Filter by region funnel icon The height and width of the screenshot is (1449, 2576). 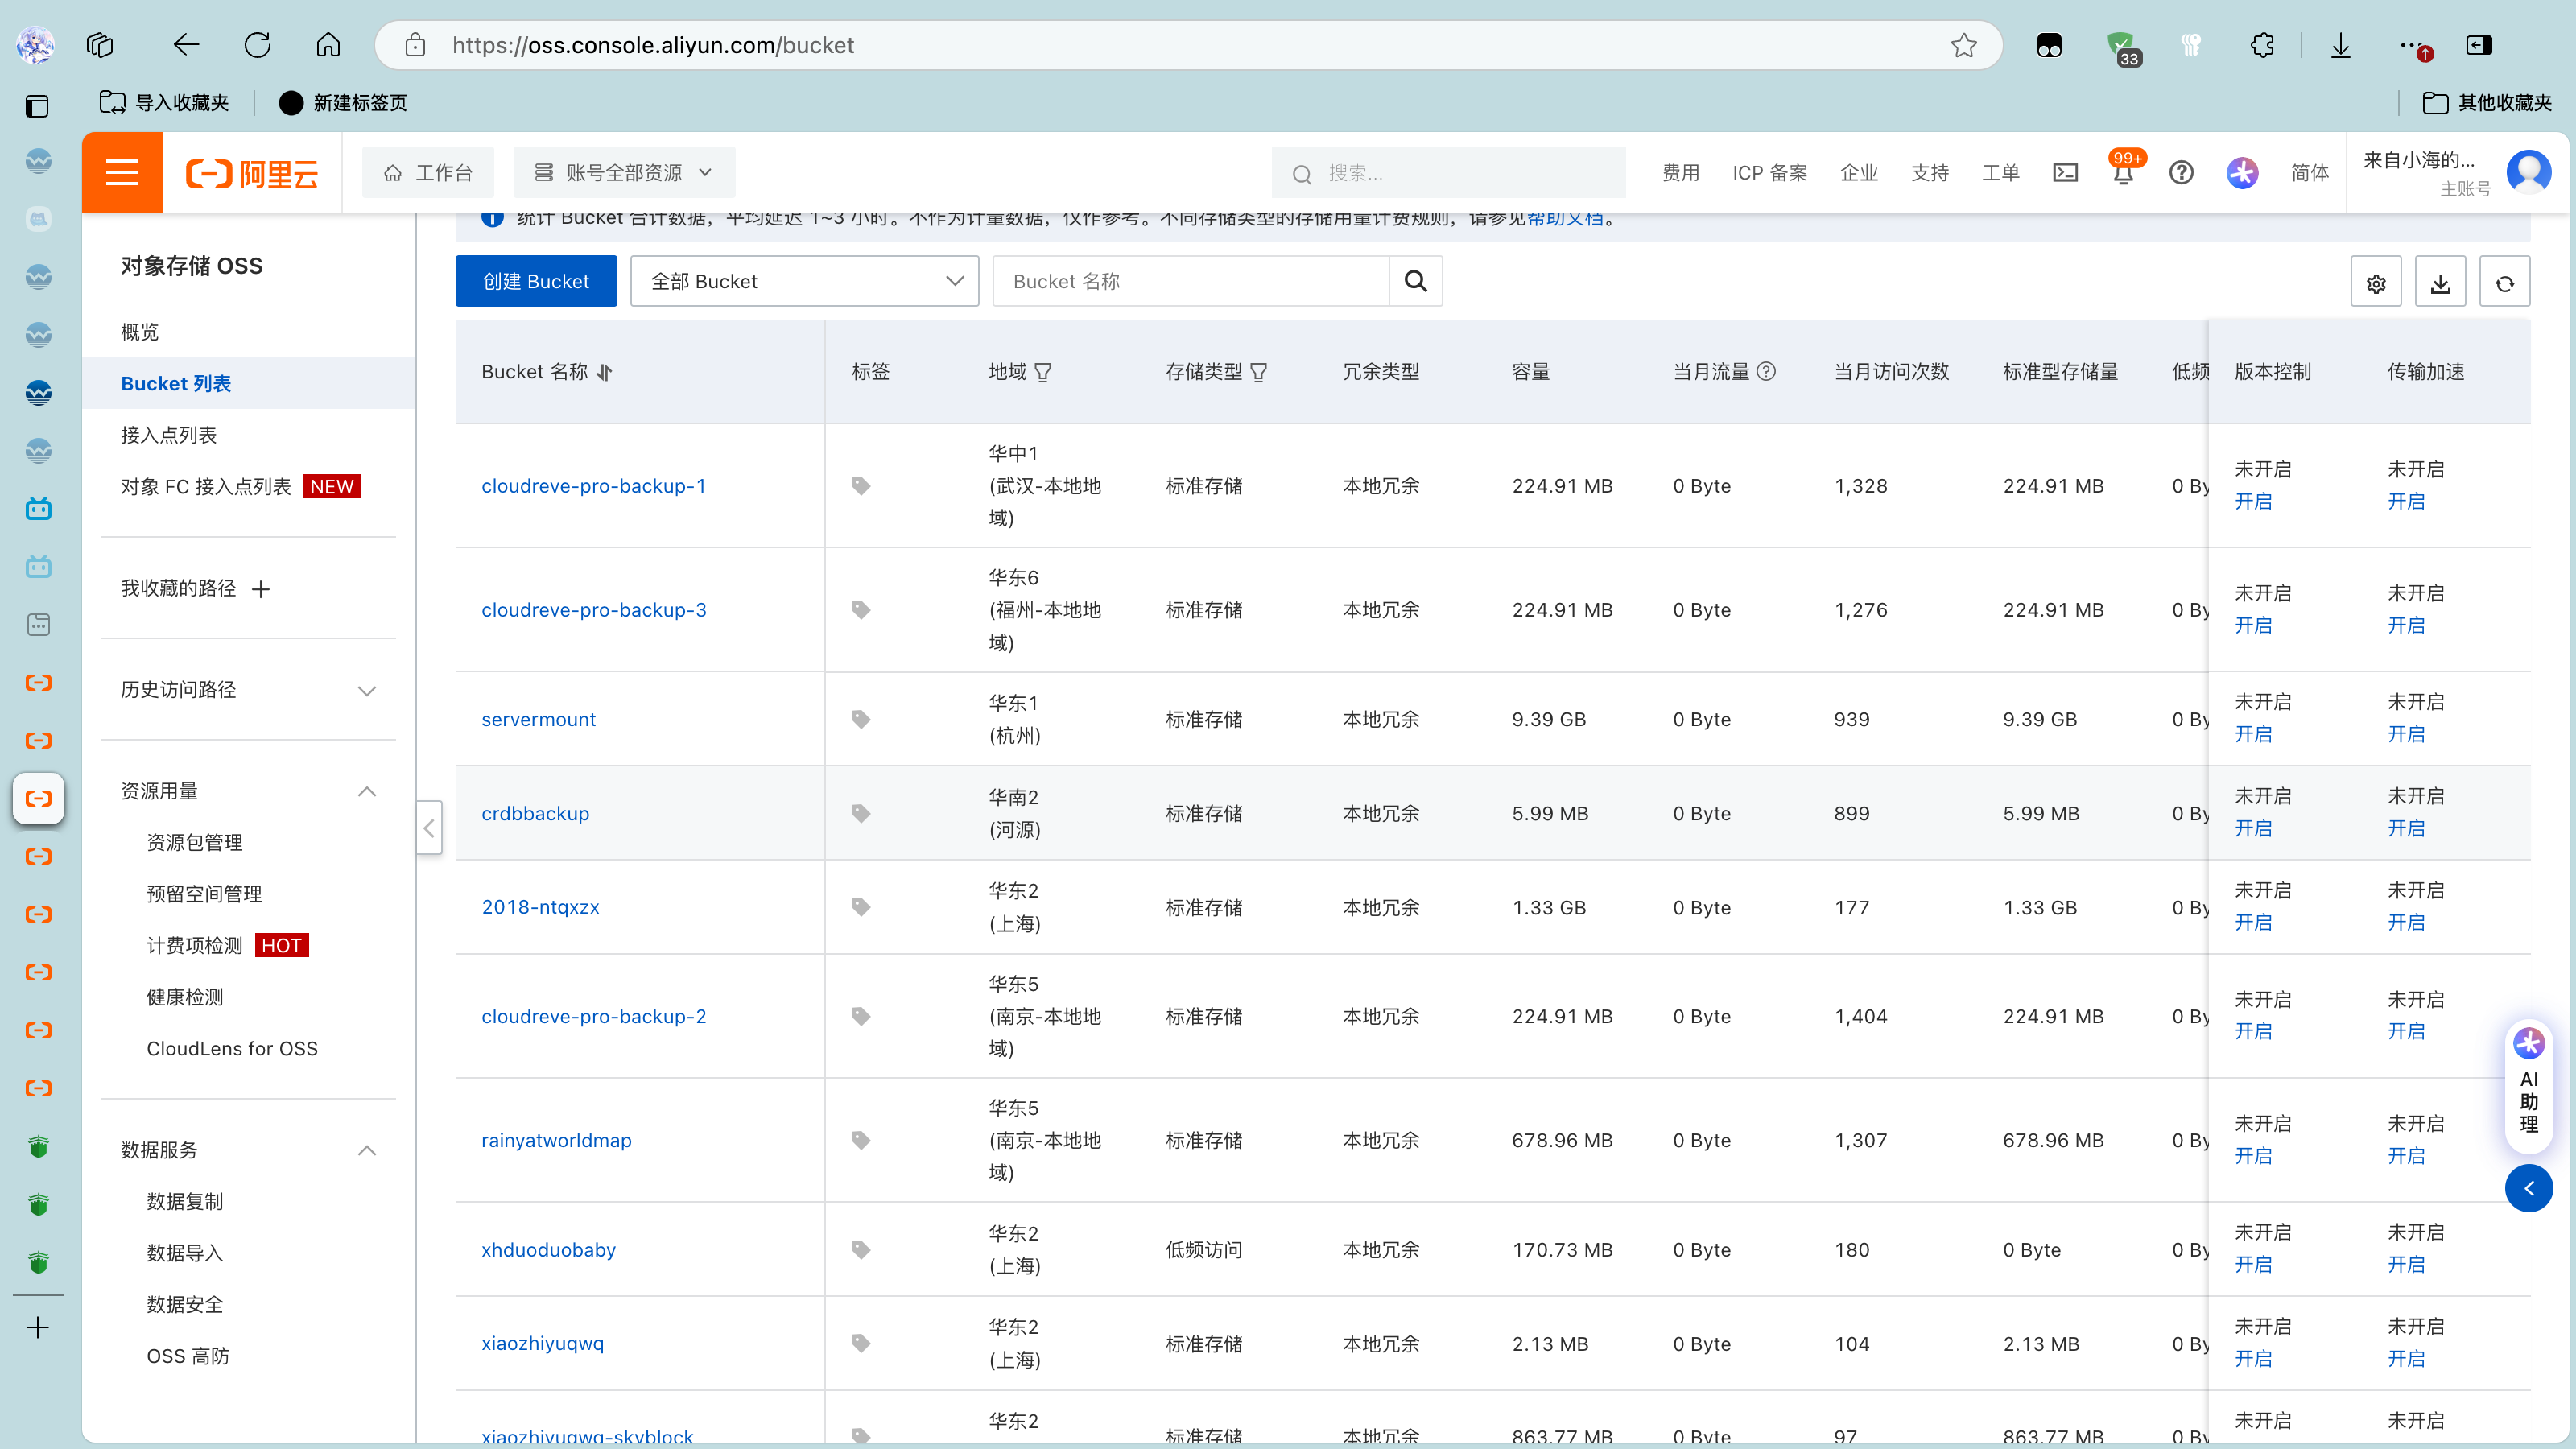[1043, 372]
